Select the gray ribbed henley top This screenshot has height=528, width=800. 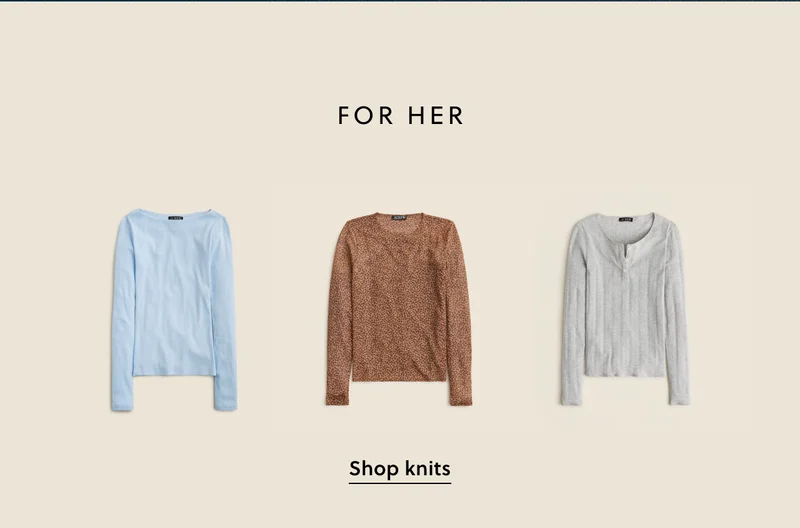coord(624,309)
